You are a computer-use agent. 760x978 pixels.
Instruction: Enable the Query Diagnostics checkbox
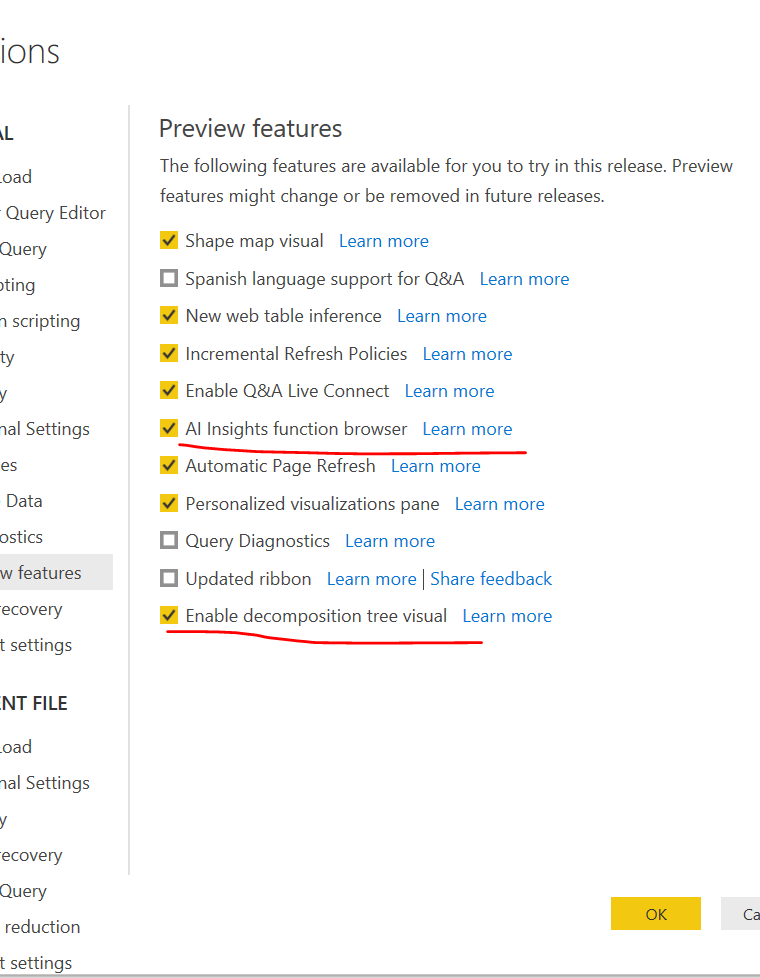pos(169,541)
